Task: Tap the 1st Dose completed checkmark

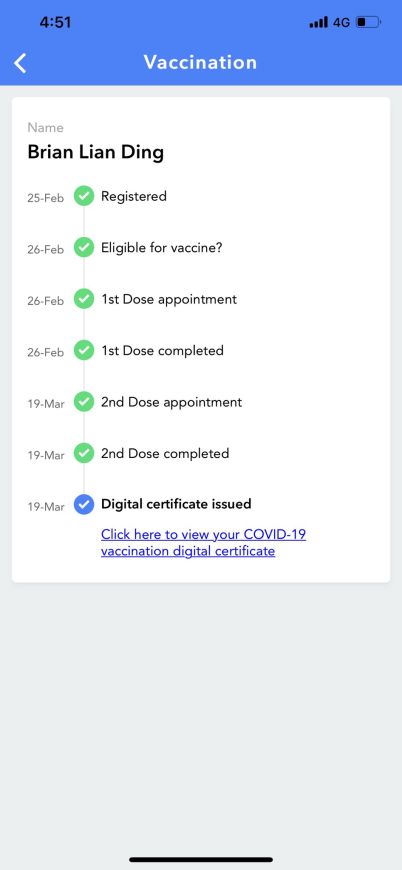Action: point(84,351)
